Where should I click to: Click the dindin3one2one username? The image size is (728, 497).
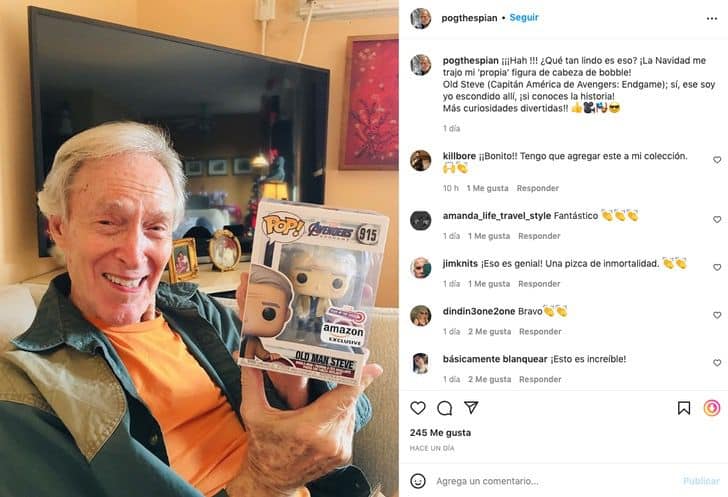click(x=479, y=311)
